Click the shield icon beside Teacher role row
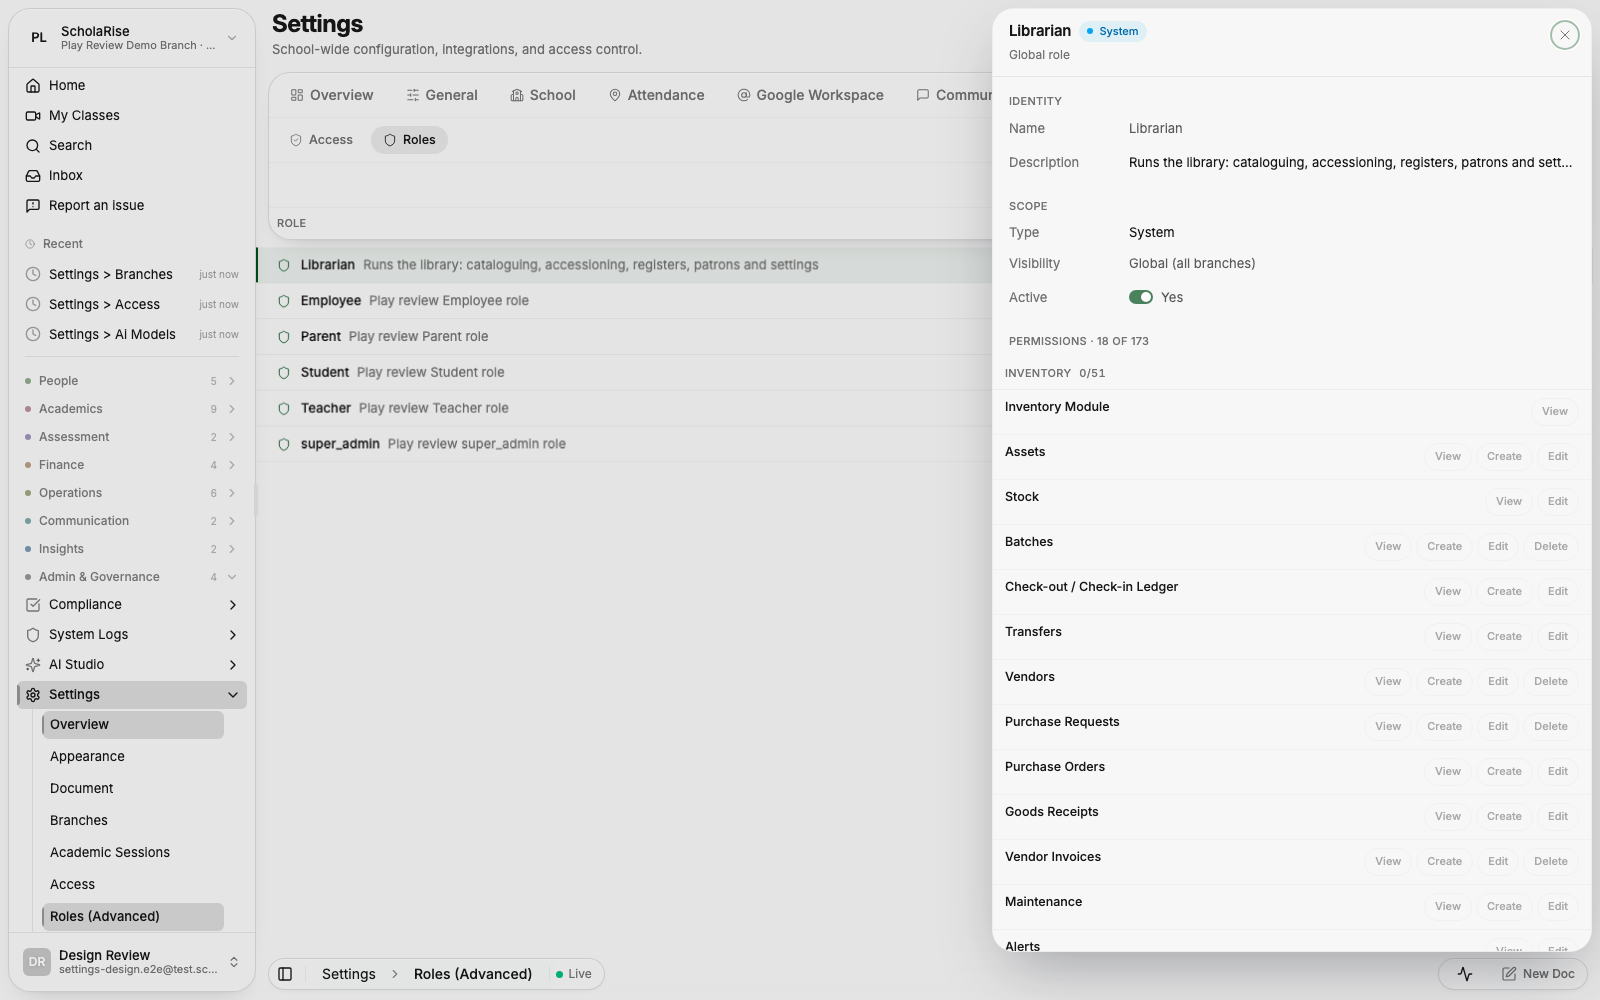 (x=284, y=409)
